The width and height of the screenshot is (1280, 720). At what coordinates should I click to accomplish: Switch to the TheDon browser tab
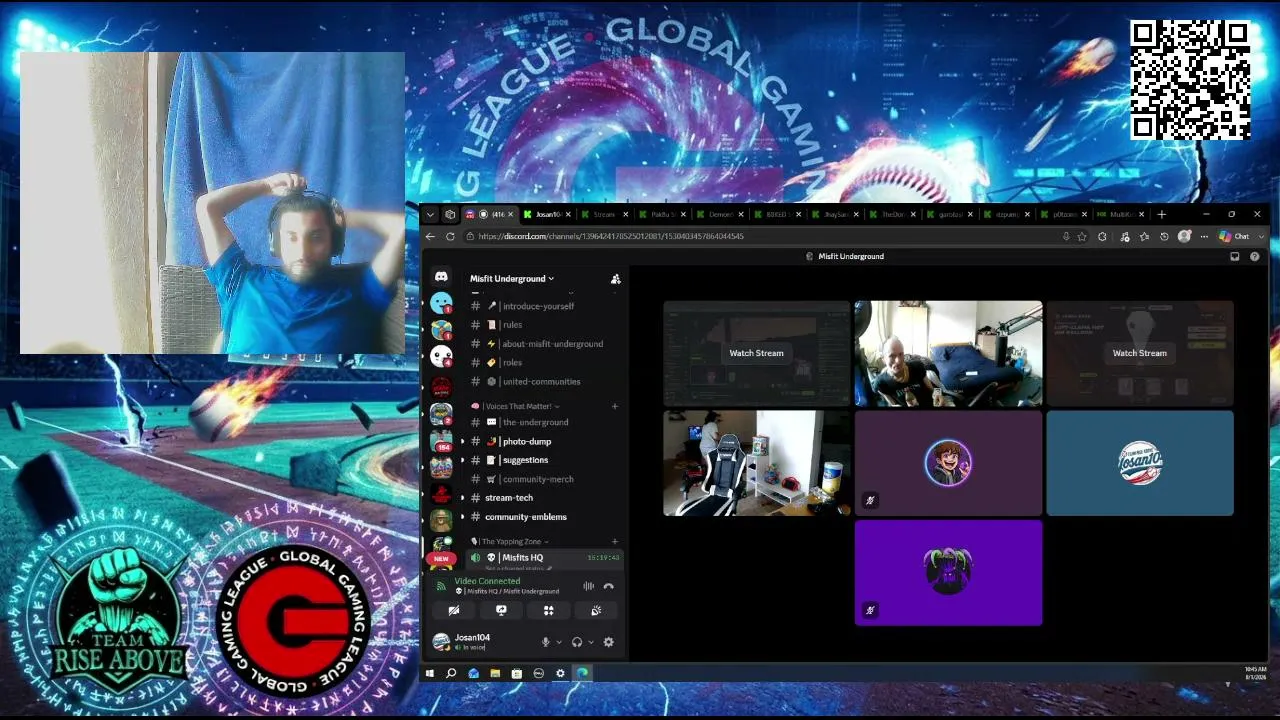click(x=893, y=214)
